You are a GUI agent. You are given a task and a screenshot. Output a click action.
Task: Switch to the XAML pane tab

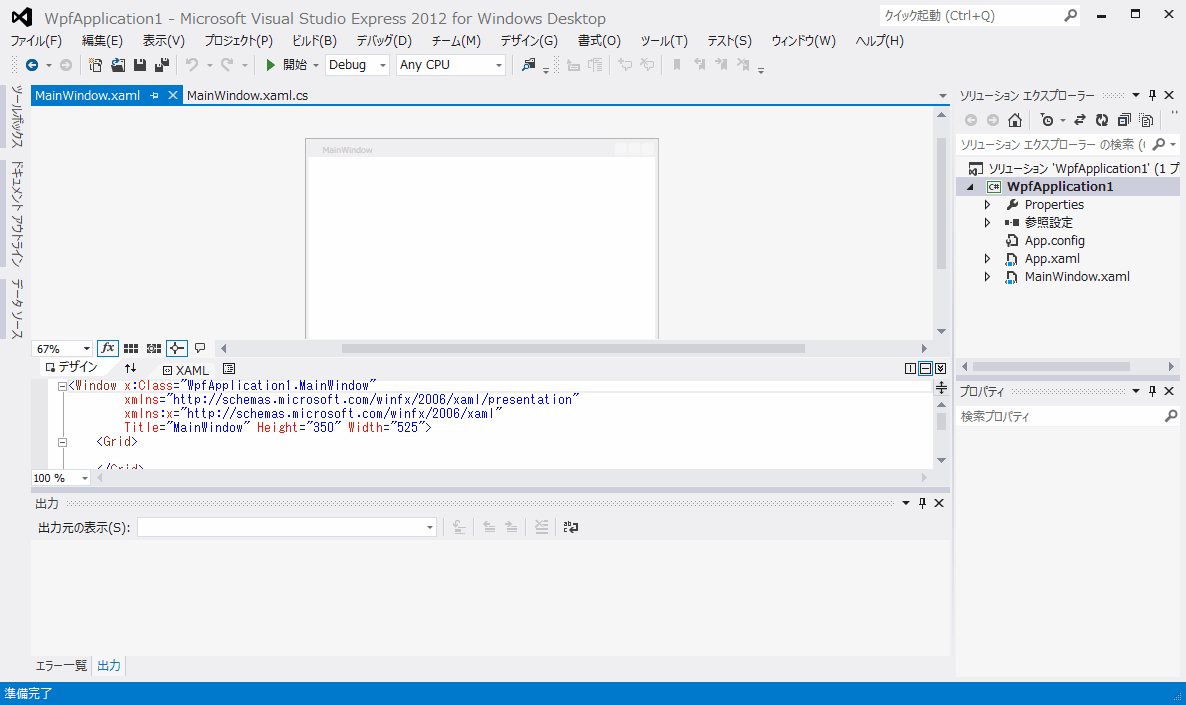(x=186, y=370)
